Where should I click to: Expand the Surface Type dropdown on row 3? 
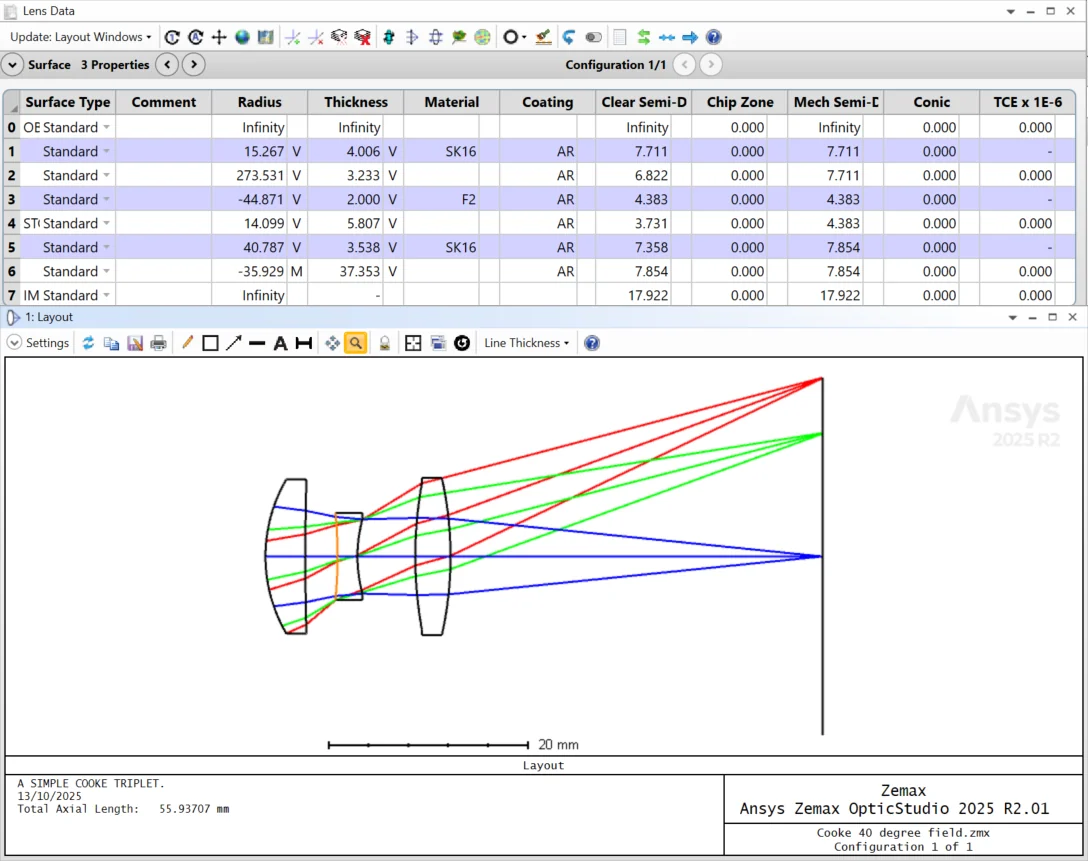(105, 199)
